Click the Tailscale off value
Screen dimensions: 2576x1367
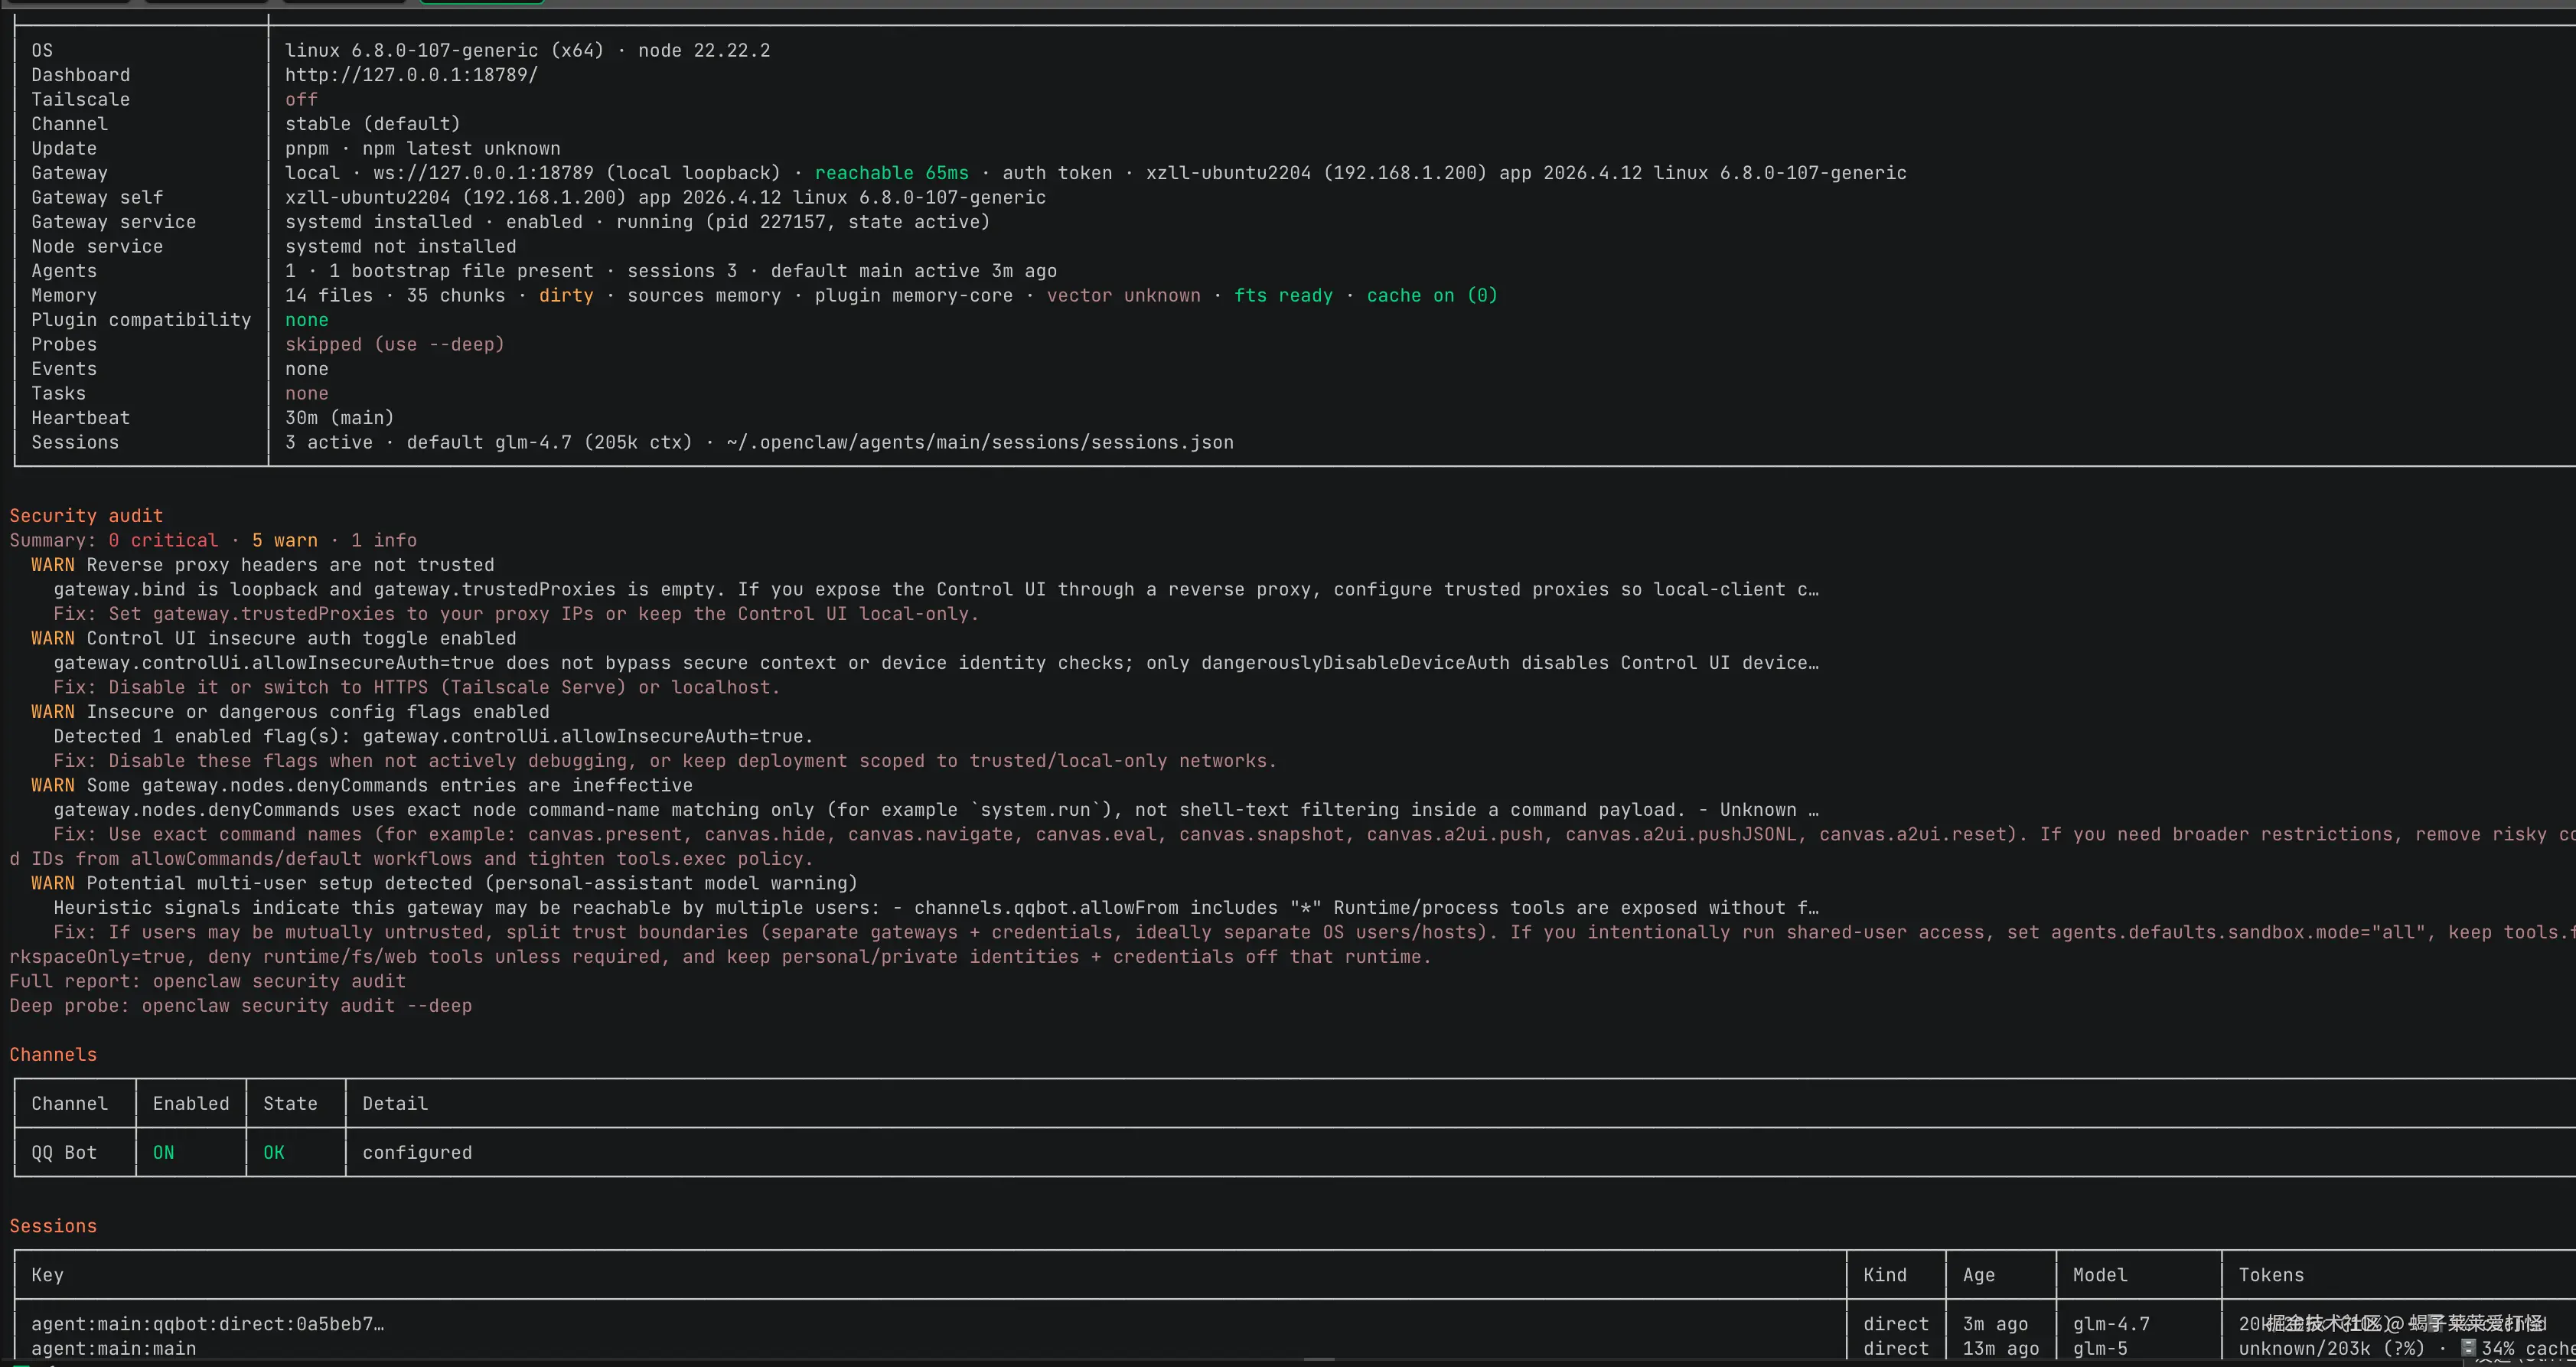click(x=301, y=99)
